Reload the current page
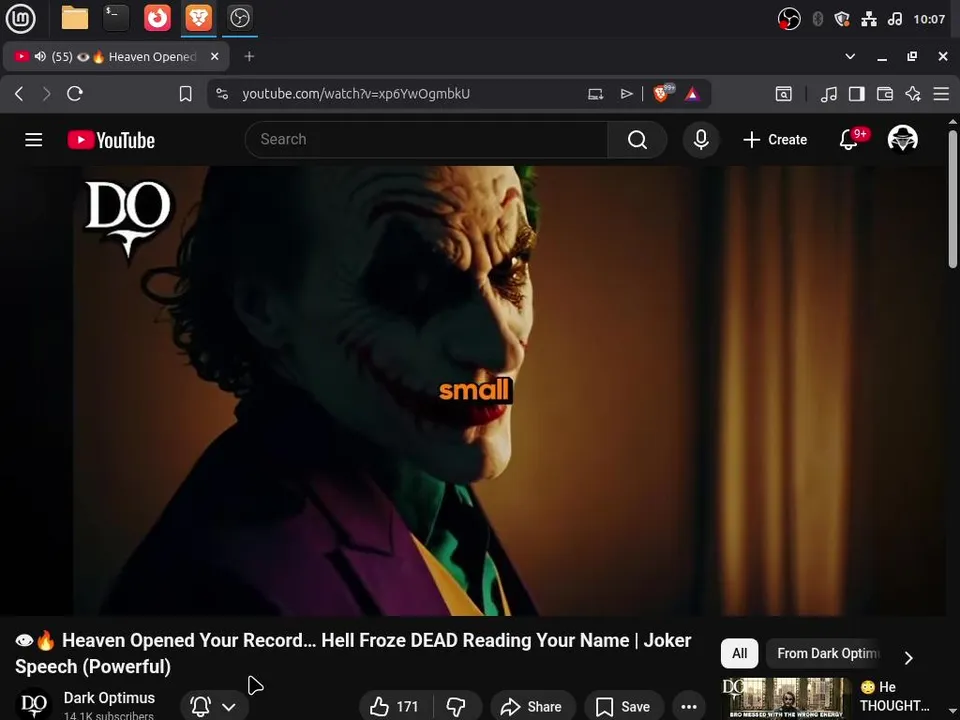This screenshot has height=720, width=960. pyautogui.click(x=75, y=94)
